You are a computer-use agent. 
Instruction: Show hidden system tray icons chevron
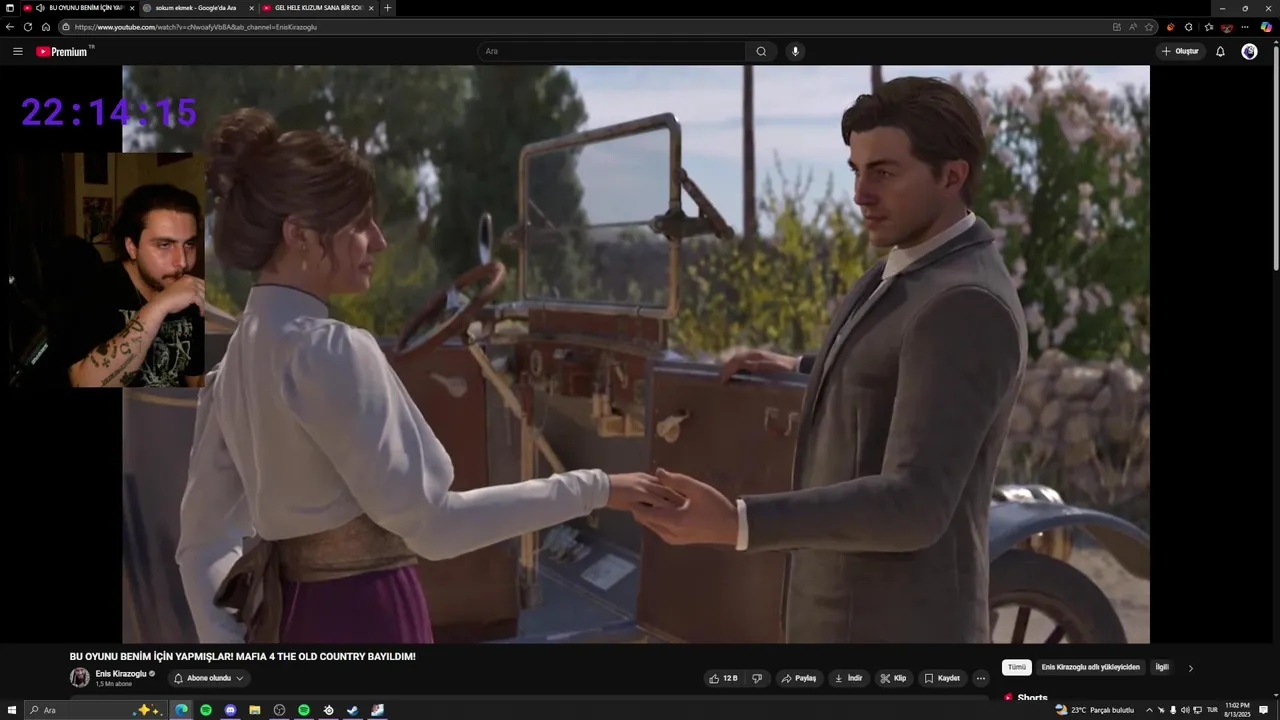coord(1149,710)
